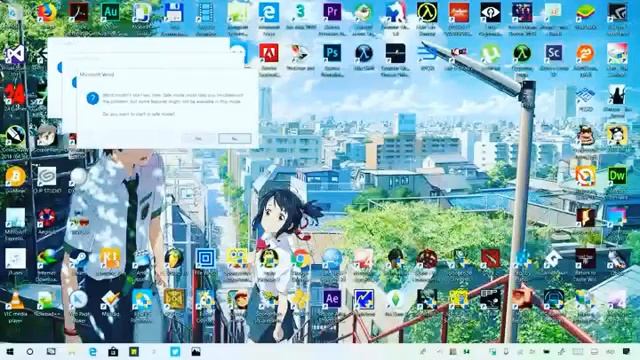This screenshot has height=360, width=640.
Task: Open the gold coin desktop shortcut
Action: tap(15, 177)
